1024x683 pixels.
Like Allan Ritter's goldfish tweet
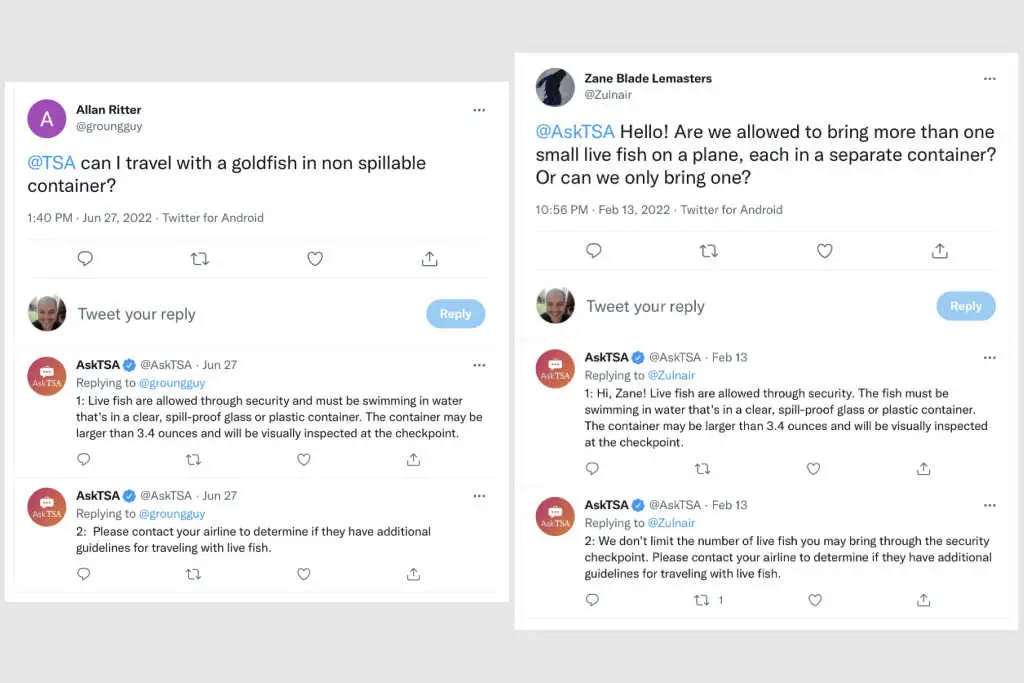(315, 259)
